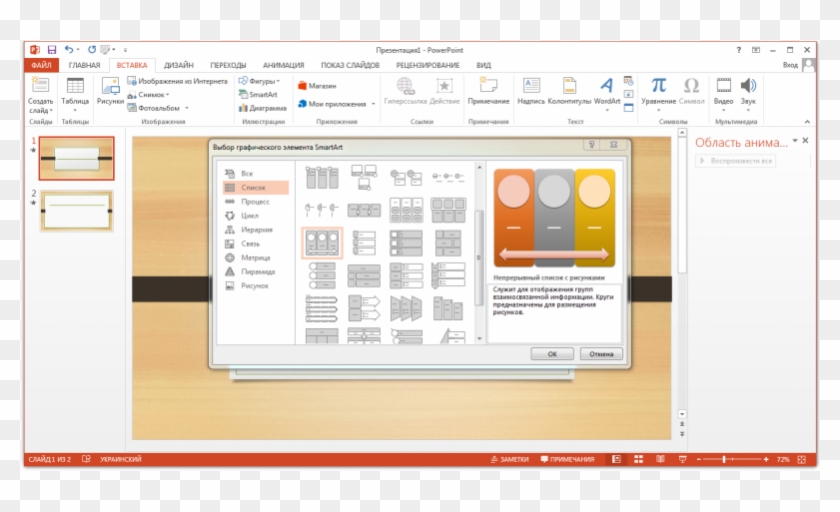Click Мои приложения in ribbon

pyautogui.click(x=332, y=104)
